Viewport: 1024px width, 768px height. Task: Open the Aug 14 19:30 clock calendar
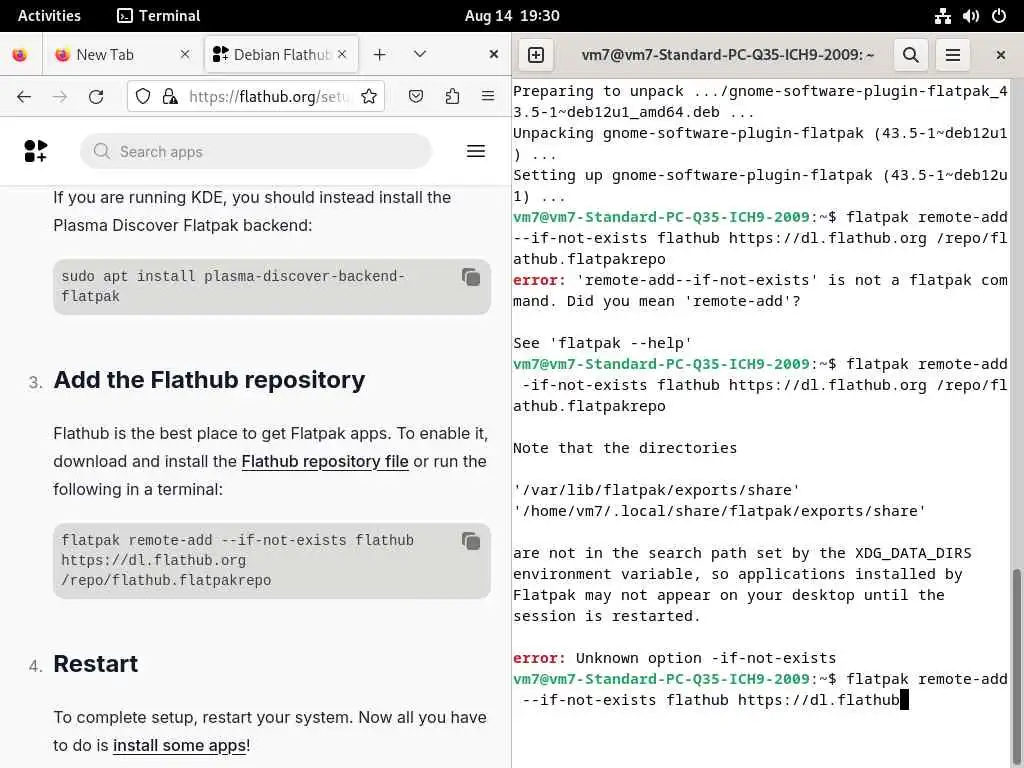point(512,16)
